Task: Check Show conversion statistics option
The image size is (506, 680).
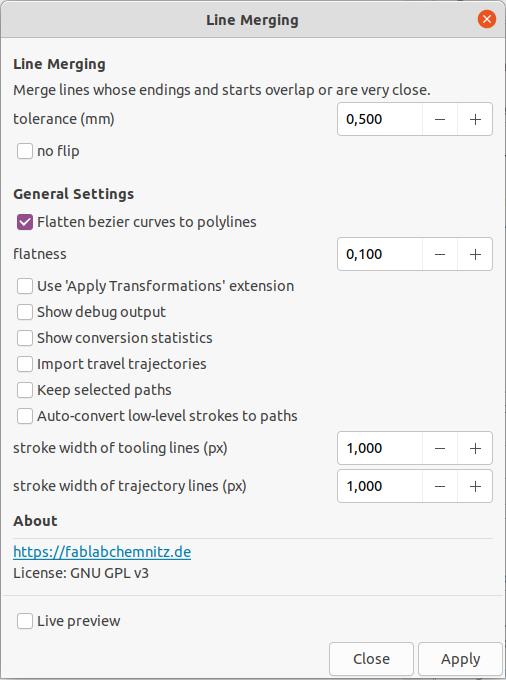Action: [x=25, y=338]
